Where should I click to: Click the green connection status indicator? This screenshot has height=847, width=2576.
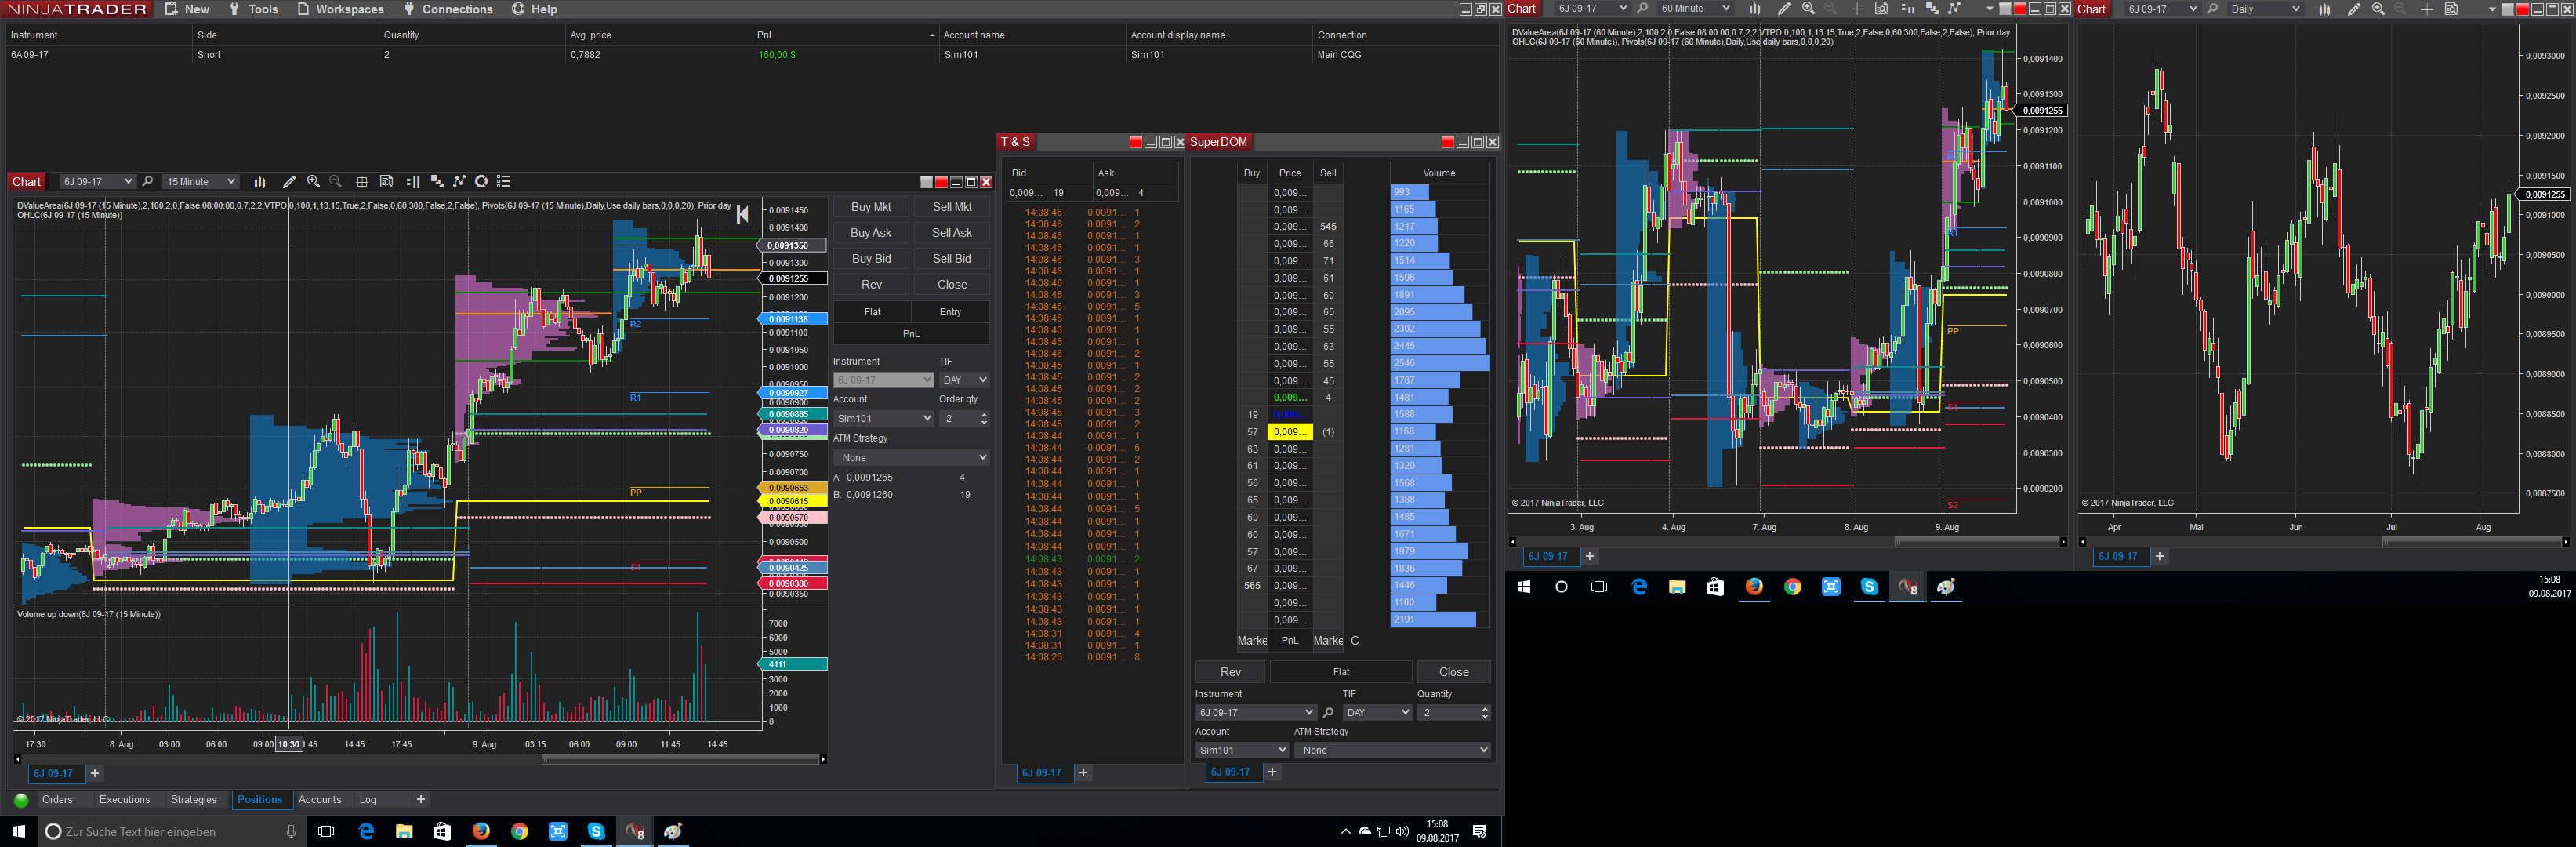(21, 800)
